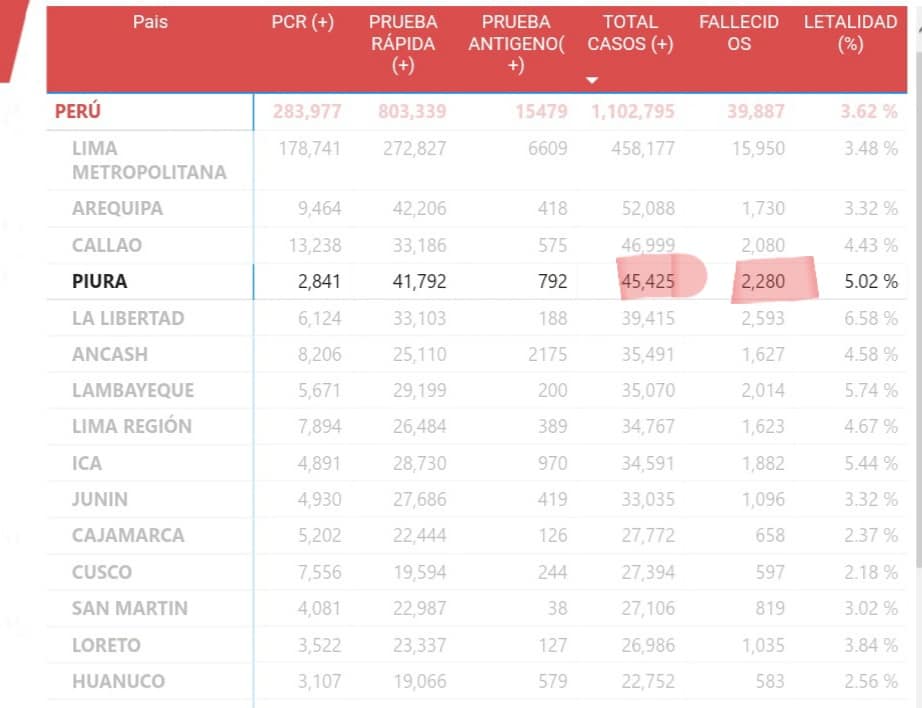Image resolution: width=922 pixels, height=708 pixels.
Task: Click the LETALIDAD (%) column header
Action: coord(850,33)
